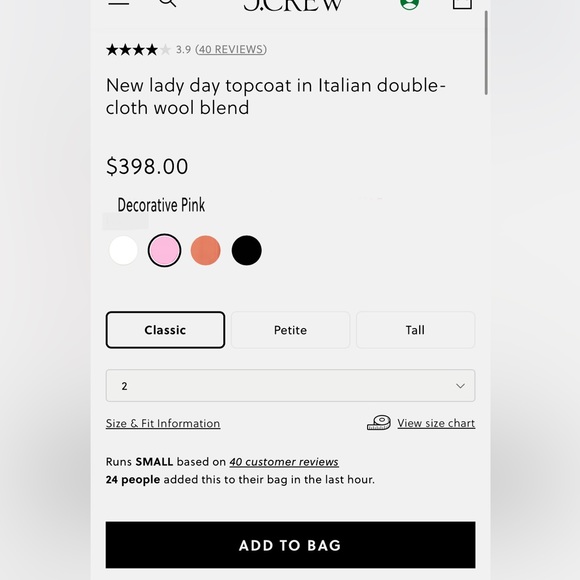
Task: Open the 40 Reviews link
Action: click(231, 50)
